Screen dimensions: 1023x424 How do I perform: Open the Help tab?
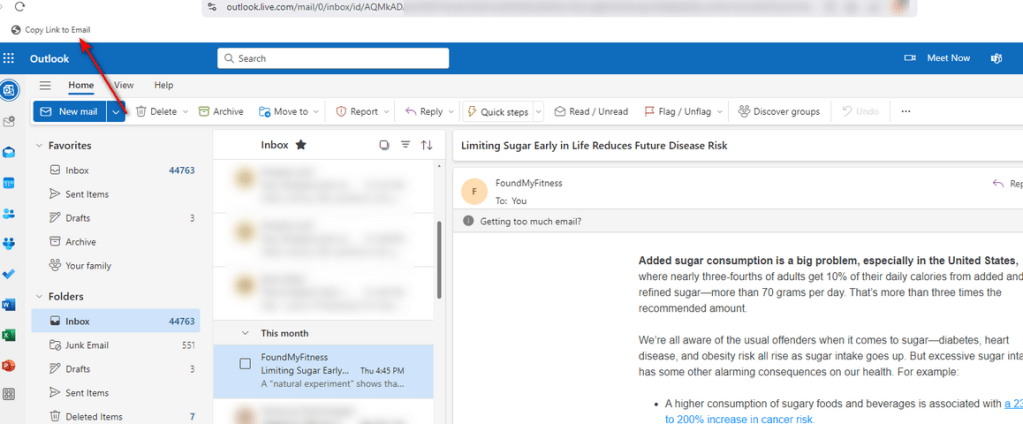pyautogui.click(x=163, y=86)
